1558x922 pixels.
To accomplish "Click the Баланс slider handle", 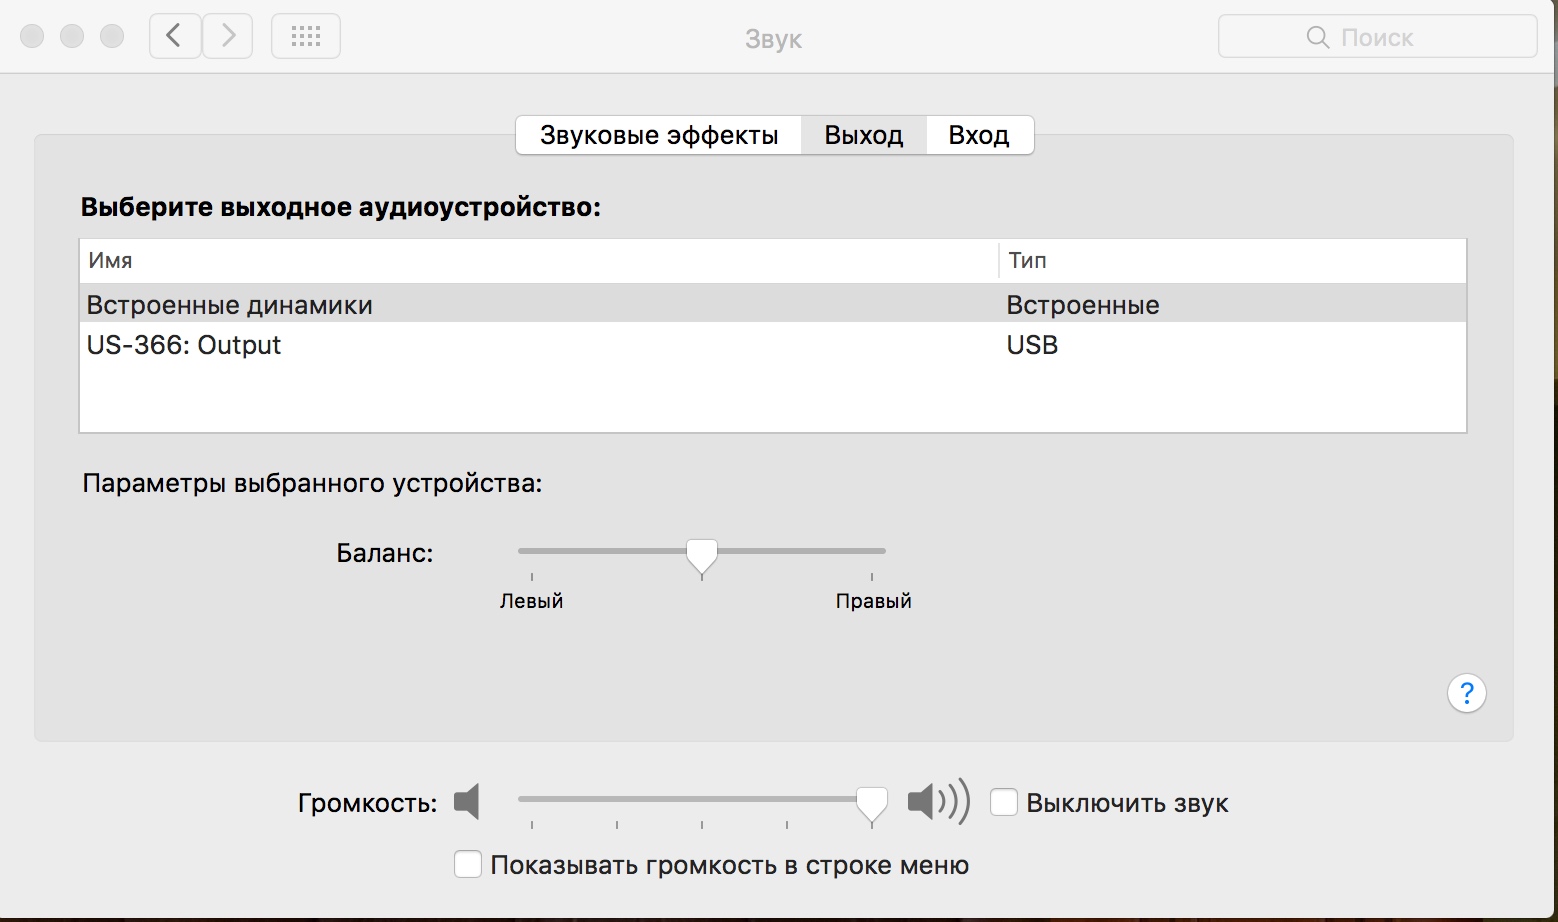I will (702, 555).
